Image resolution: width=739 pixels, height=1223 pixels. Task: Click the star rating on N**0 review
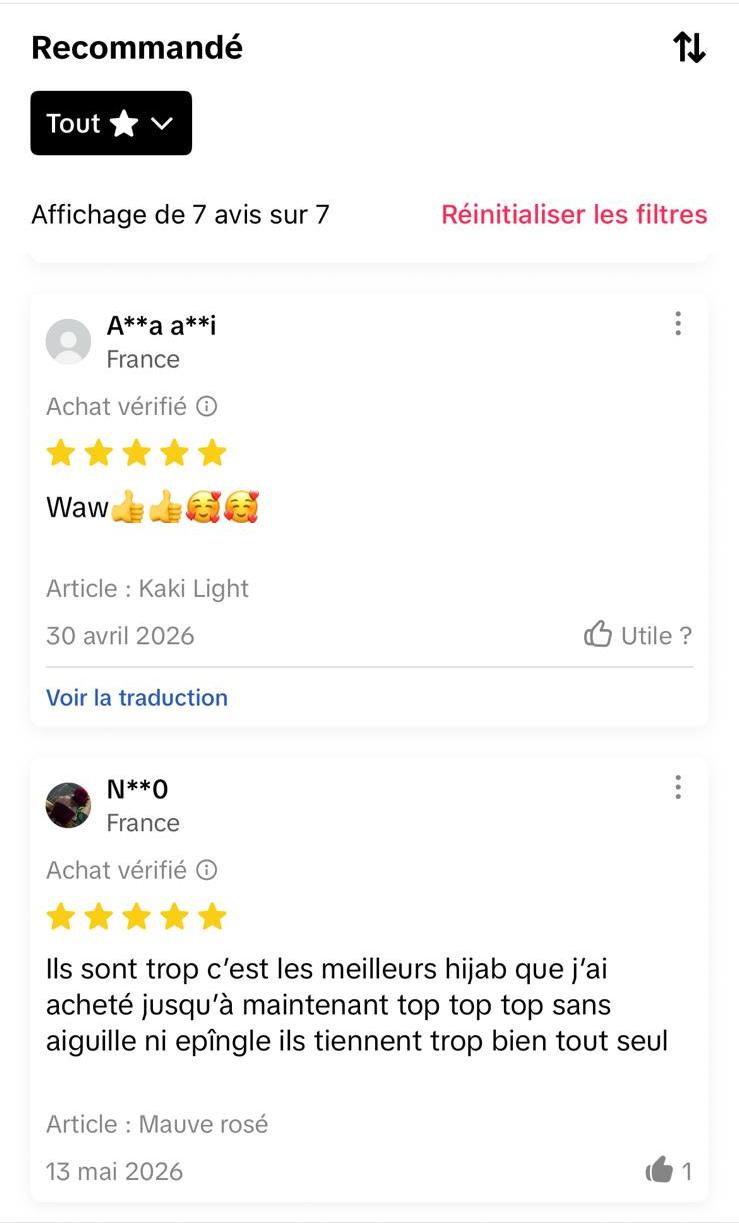point(137,916)
